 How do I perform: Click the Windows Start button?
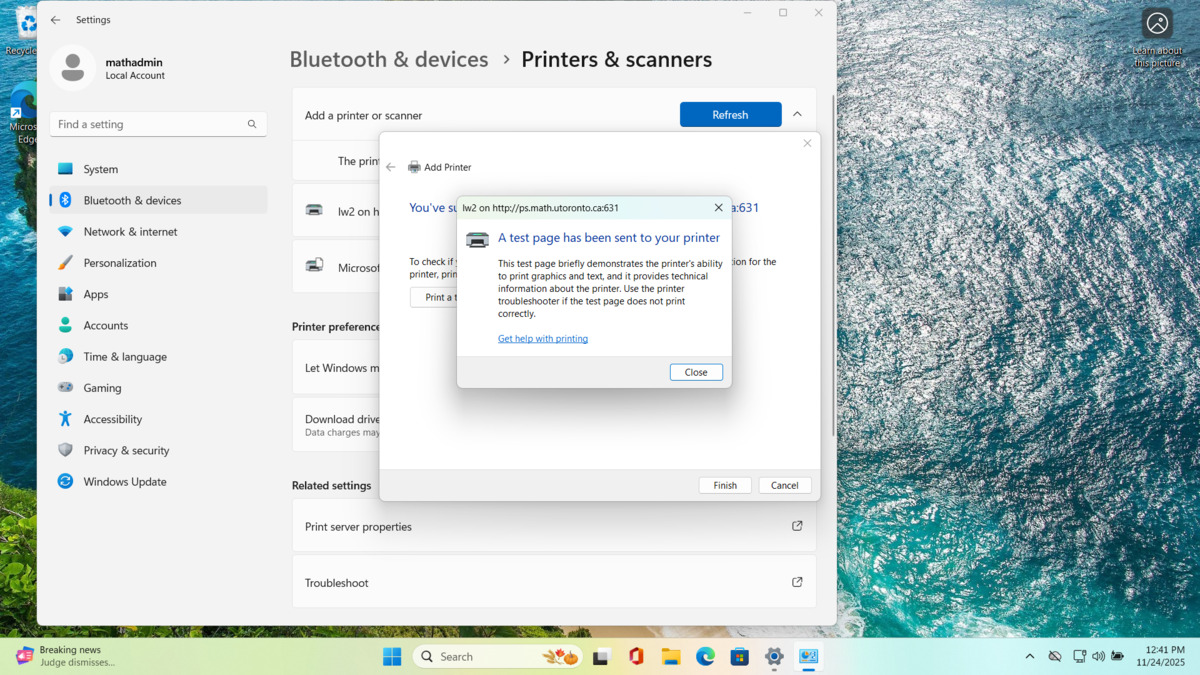(x=392, y=657)
